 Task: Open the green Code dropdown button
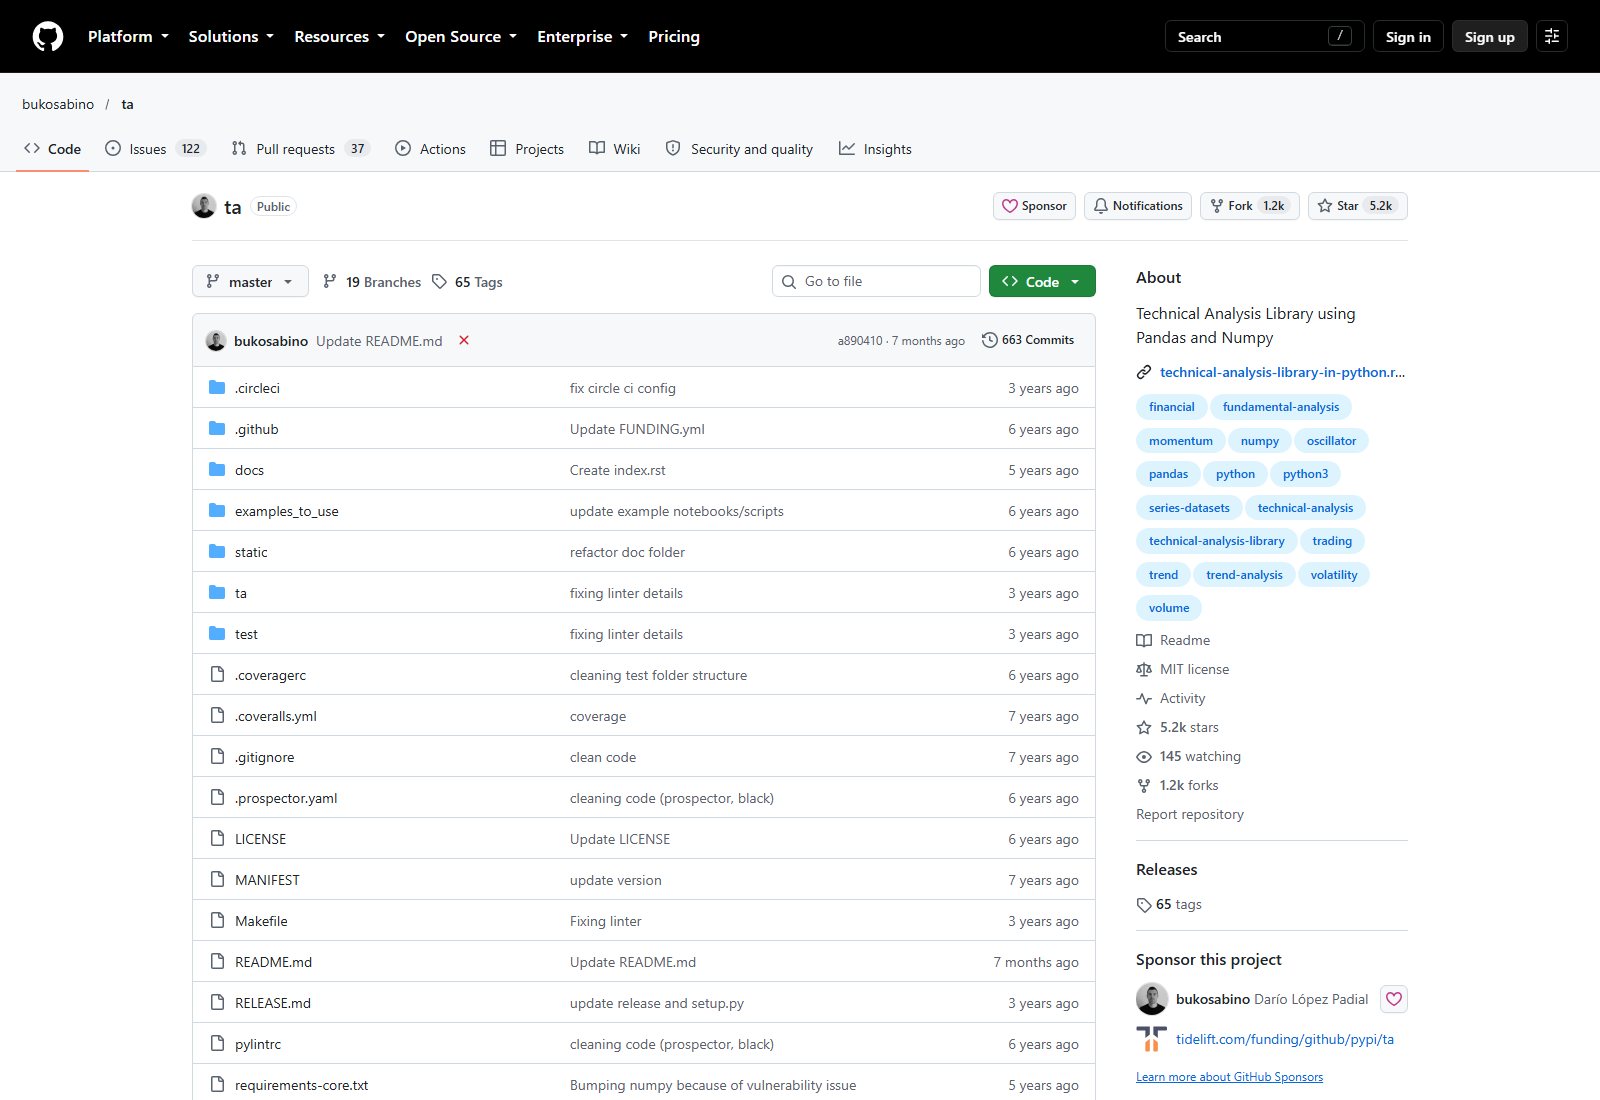(x=1042, y=282)
